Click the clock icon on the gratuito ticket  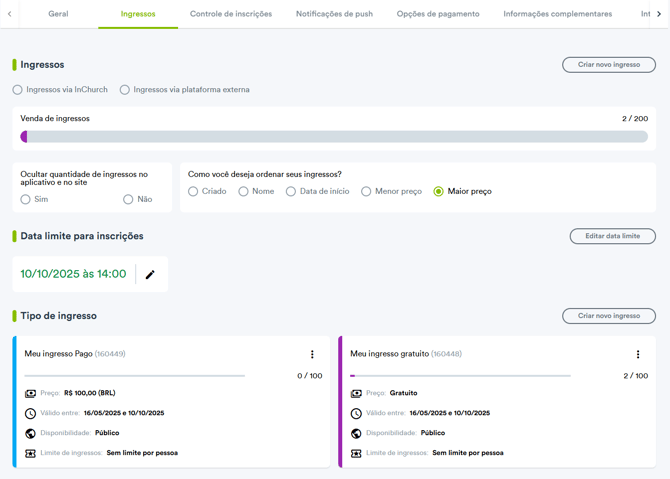(356, 413)
